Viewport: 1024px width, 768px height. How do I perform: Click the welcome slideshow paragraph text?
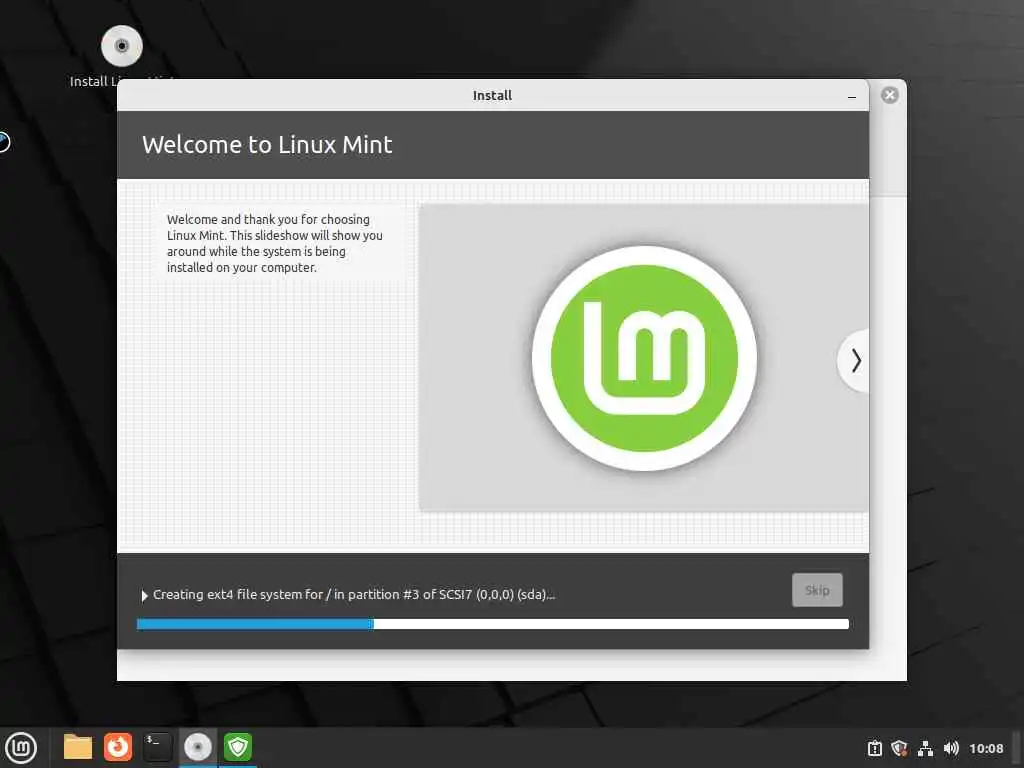(x=274, y=244)
